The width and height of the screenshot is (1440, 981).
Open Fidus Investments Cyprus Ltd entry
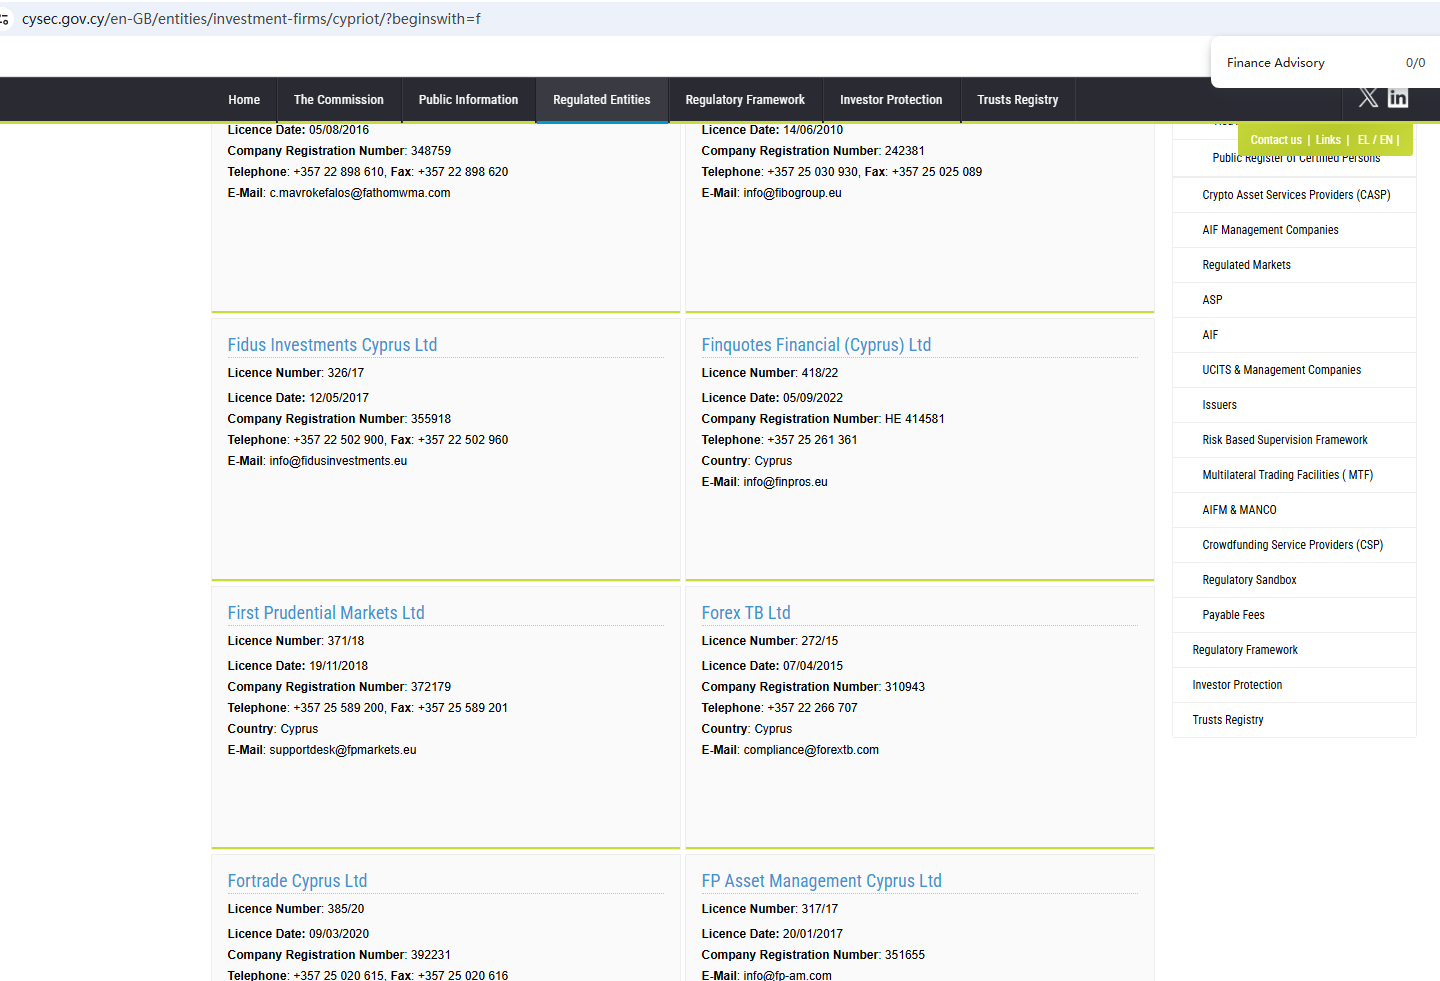click(x=332, y=345)
